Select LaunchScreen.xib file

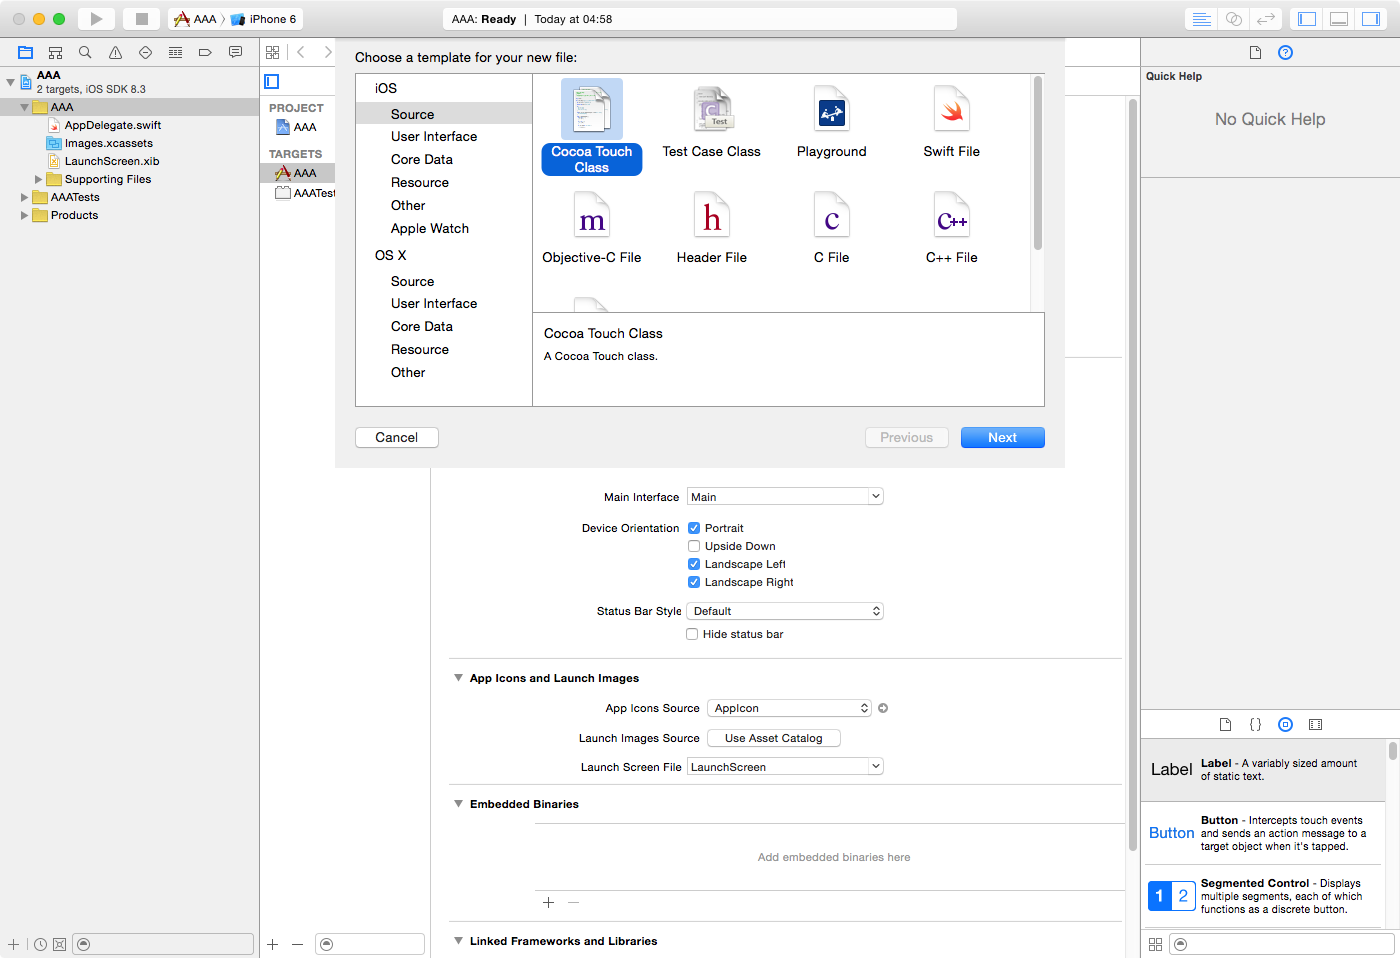point(112,161)
